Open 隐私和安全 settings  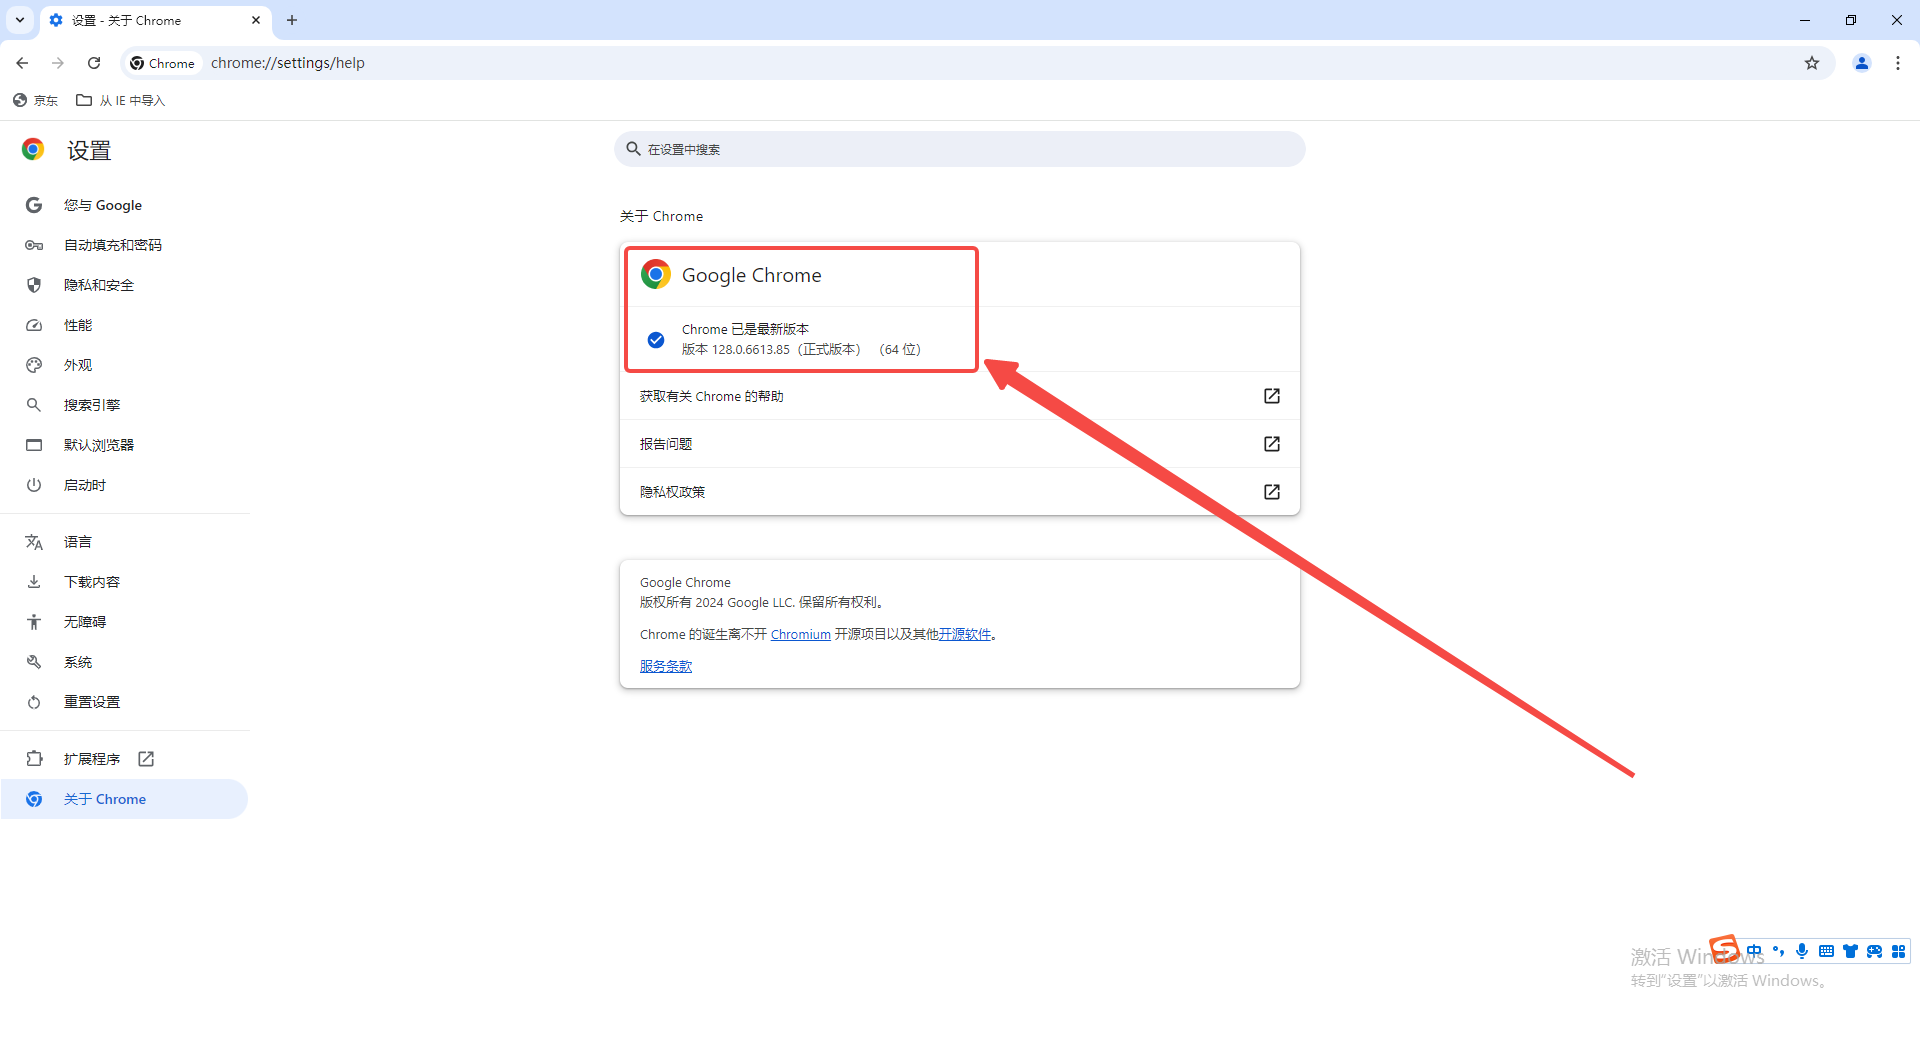click(x=124, y=285)
